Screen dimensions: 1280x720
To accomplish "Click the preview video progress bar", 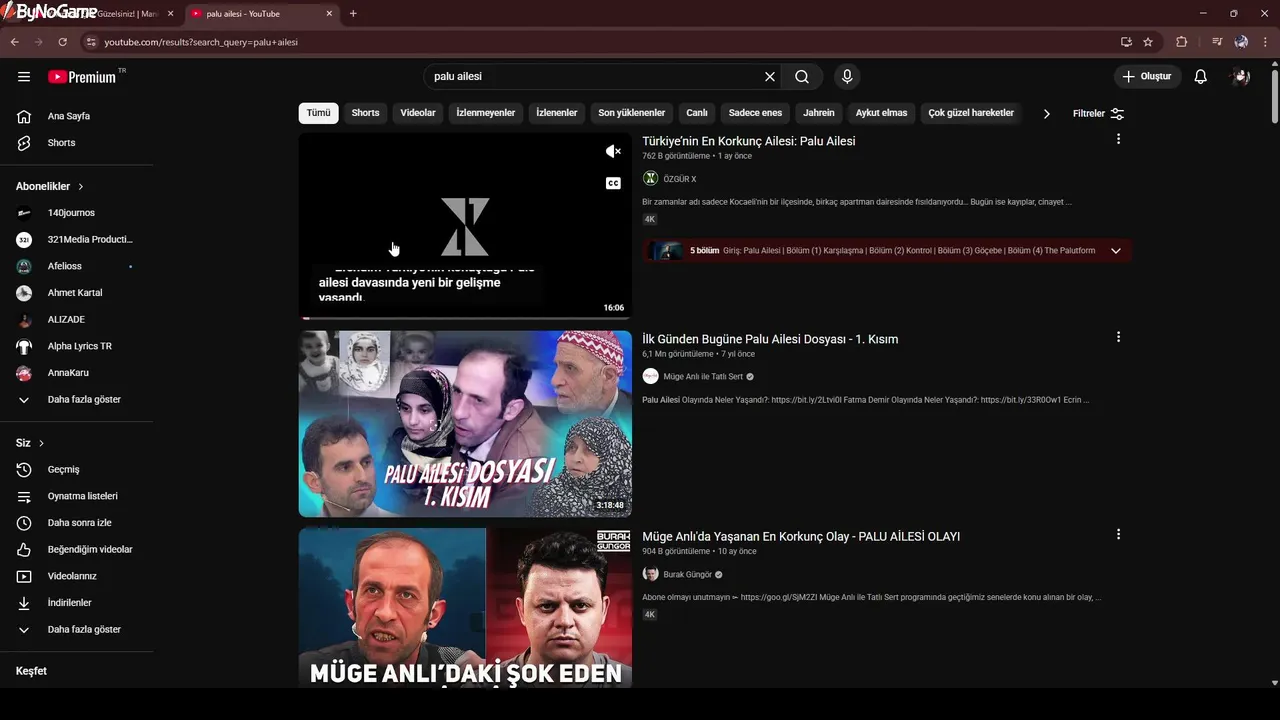I will pyautogui.click(x=465, y=318).
